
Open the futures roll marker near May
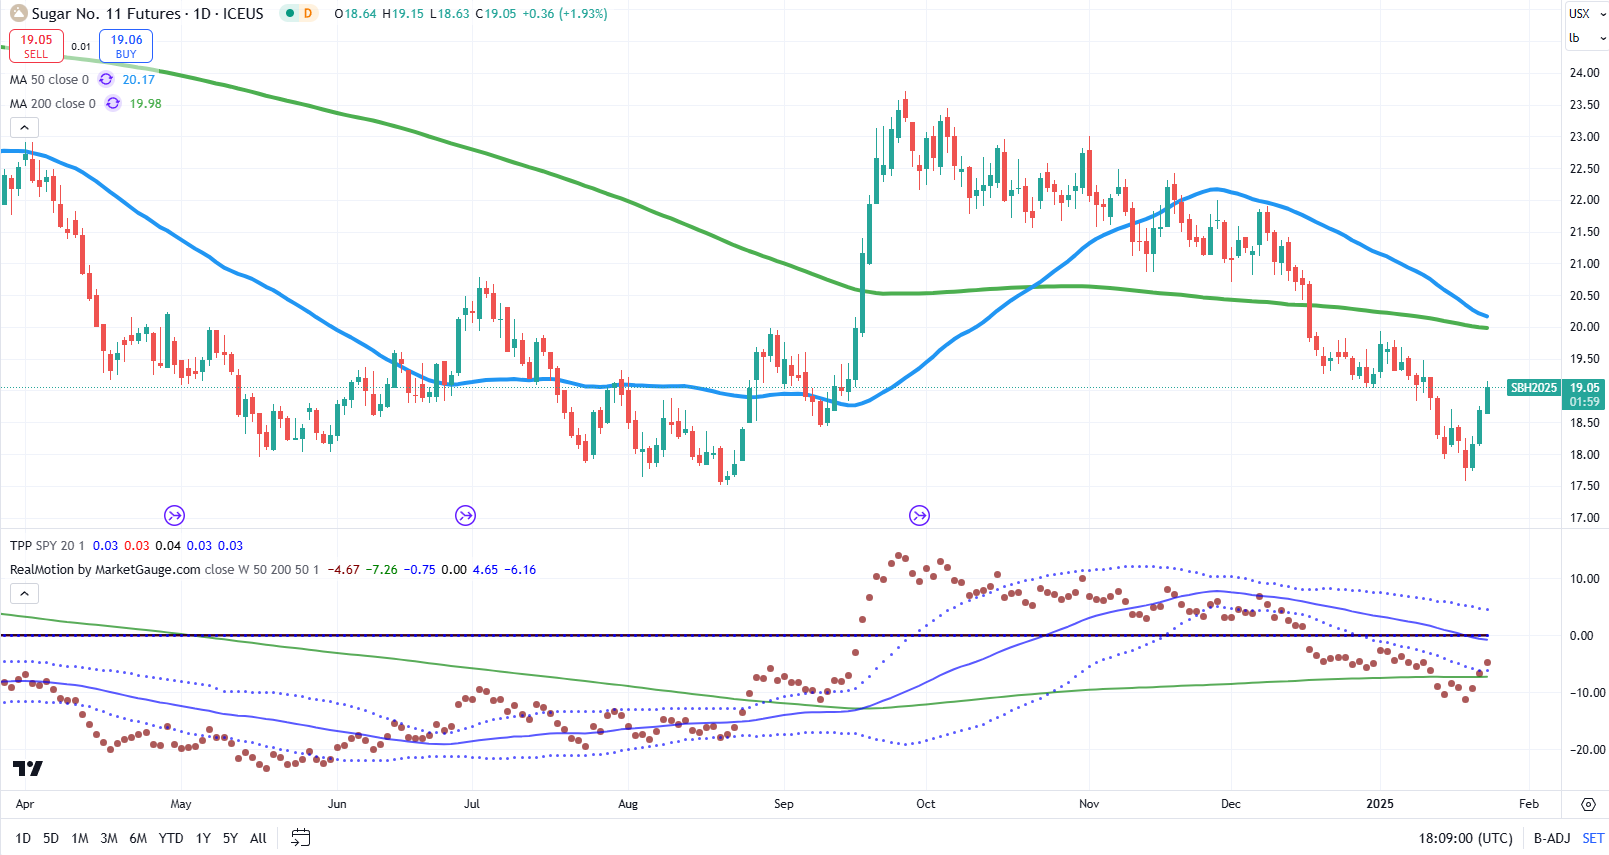(x=175, y=516)
